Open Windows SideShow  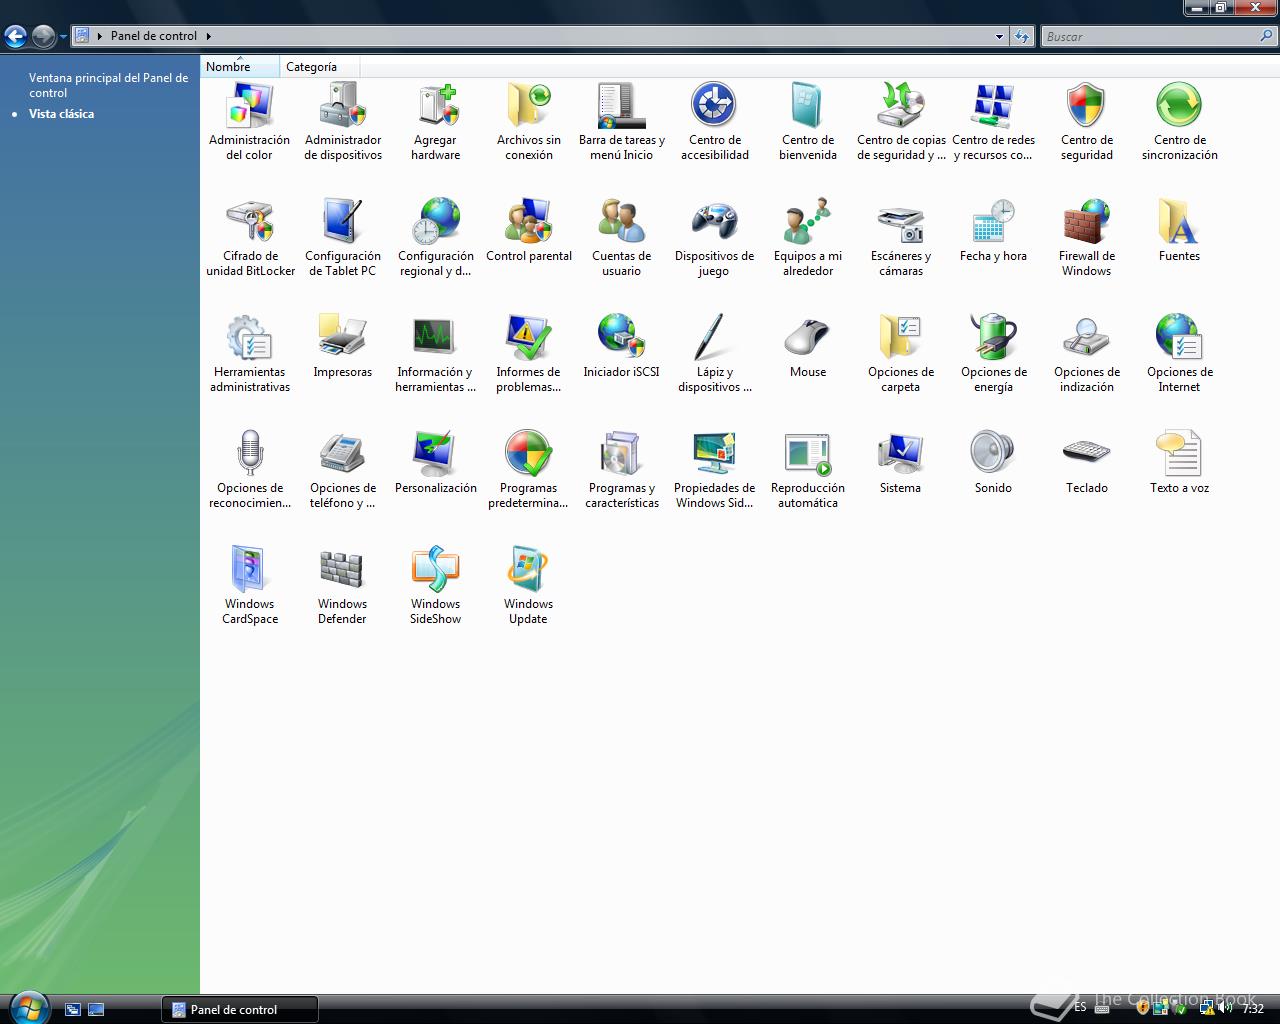coord(435,586)
